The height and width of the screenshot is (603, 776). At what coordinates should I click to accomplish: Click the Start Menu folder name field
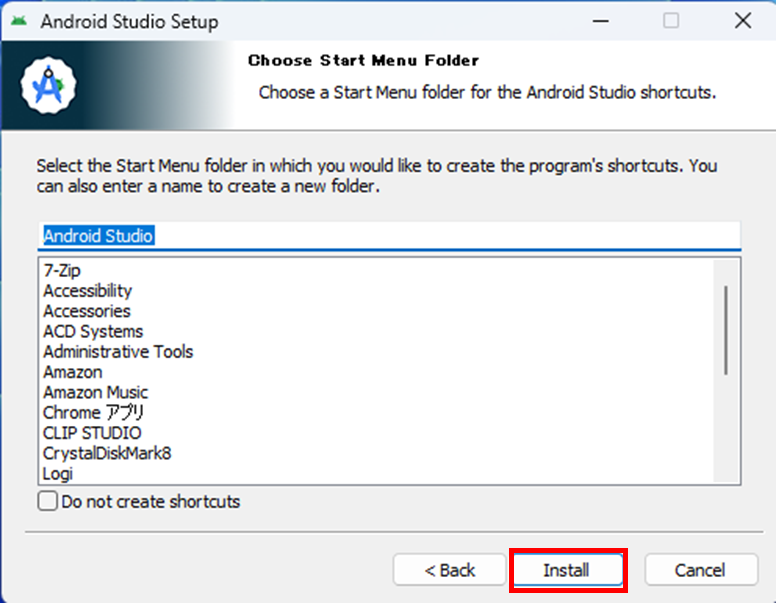coord(388,236)
